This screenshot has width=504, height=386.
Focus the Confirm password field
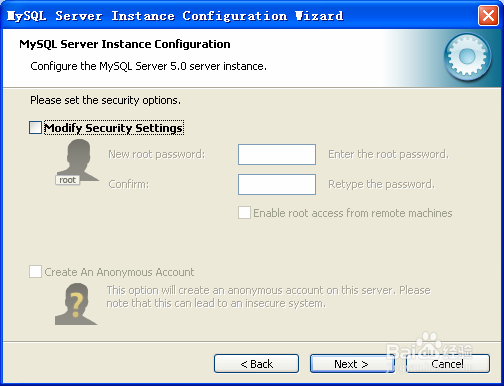click(277, 184)
